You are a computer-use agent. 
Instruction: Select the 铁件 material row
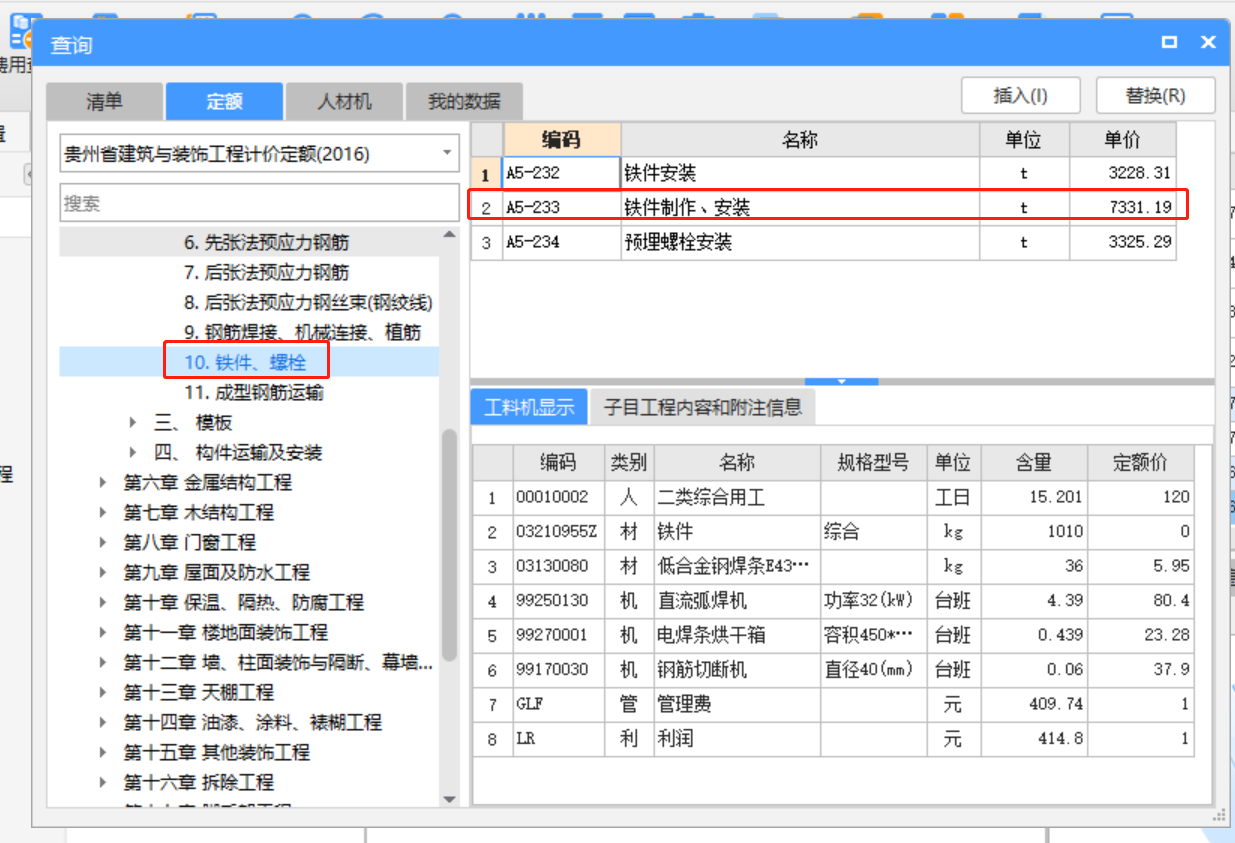click(x=833, y=532)
